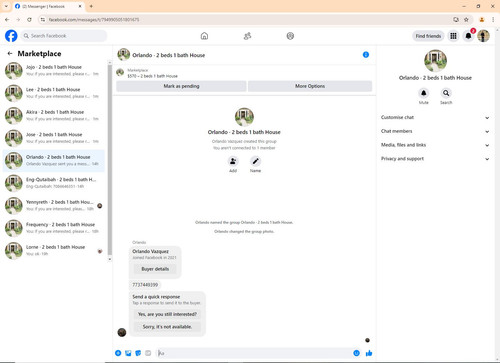Choose a sticker icon in composer
The height and width of the screenshot is (363, 500).
138,353
